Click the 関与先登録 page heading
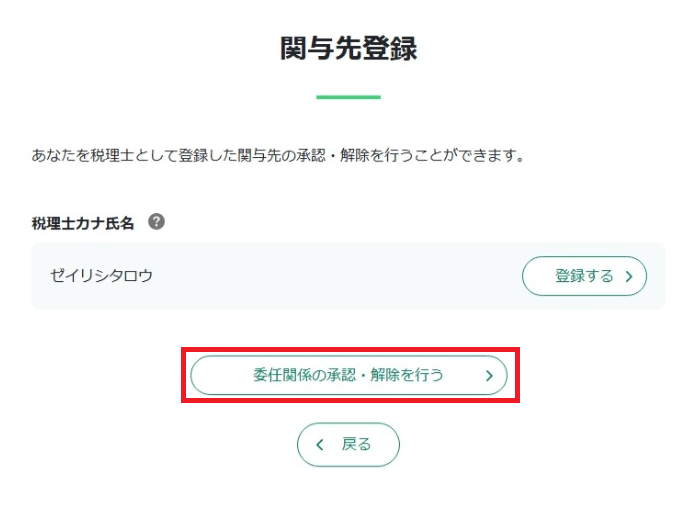Viewport: 696px width, 512px height. click(348, 48)
